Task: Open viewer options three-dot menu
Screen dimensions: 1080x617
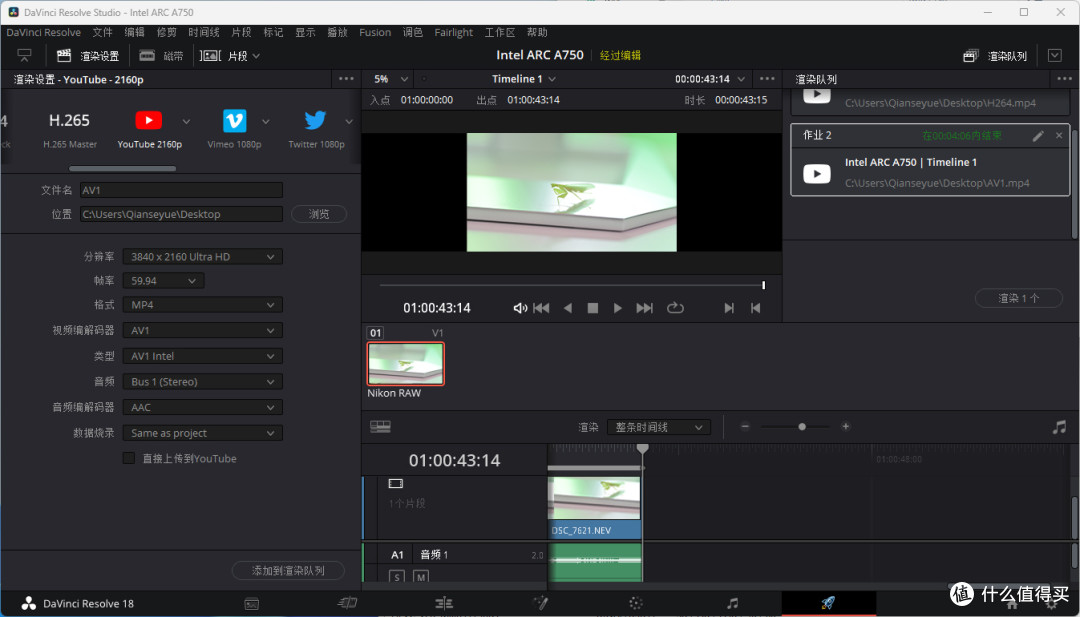Action: click(x=767, y=79)
